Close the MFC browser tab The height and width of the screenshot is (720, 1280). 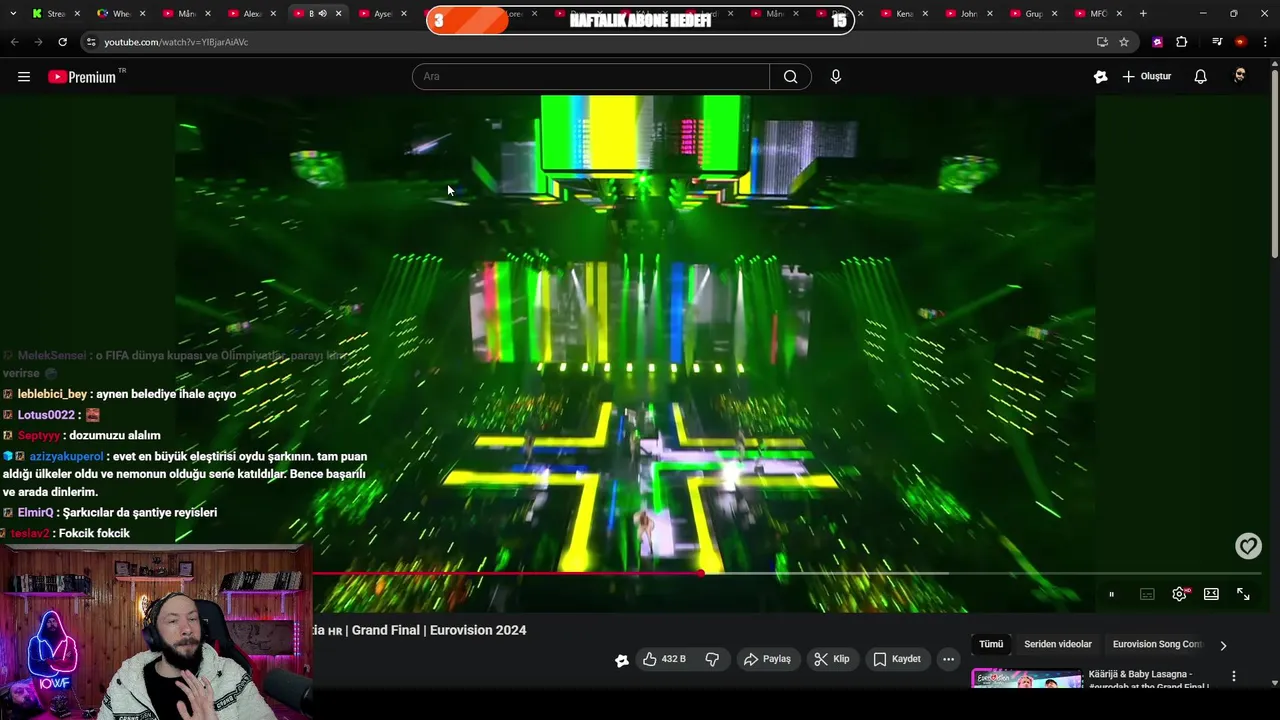click(x=1119, y=14)
